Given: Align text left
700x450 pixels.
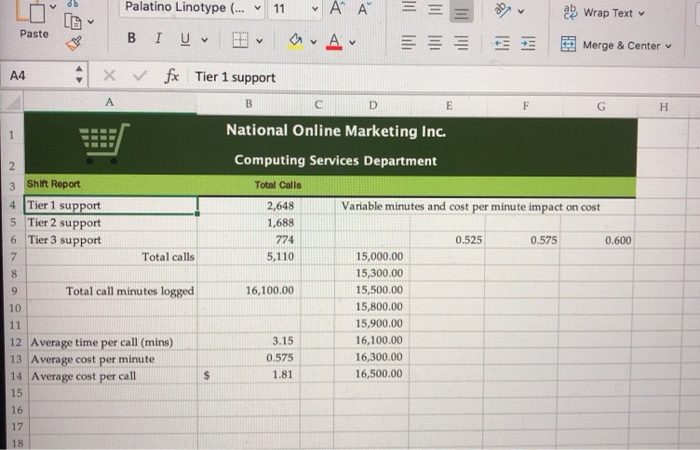Looking at the screenshot, I should 408,42.
